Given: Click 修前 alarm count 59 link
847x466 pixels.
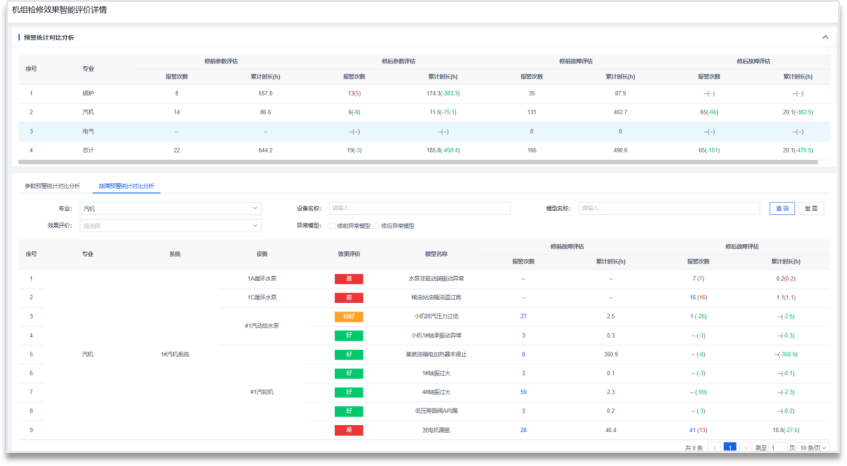Looking at the screenshot, I should pos(523,391).
